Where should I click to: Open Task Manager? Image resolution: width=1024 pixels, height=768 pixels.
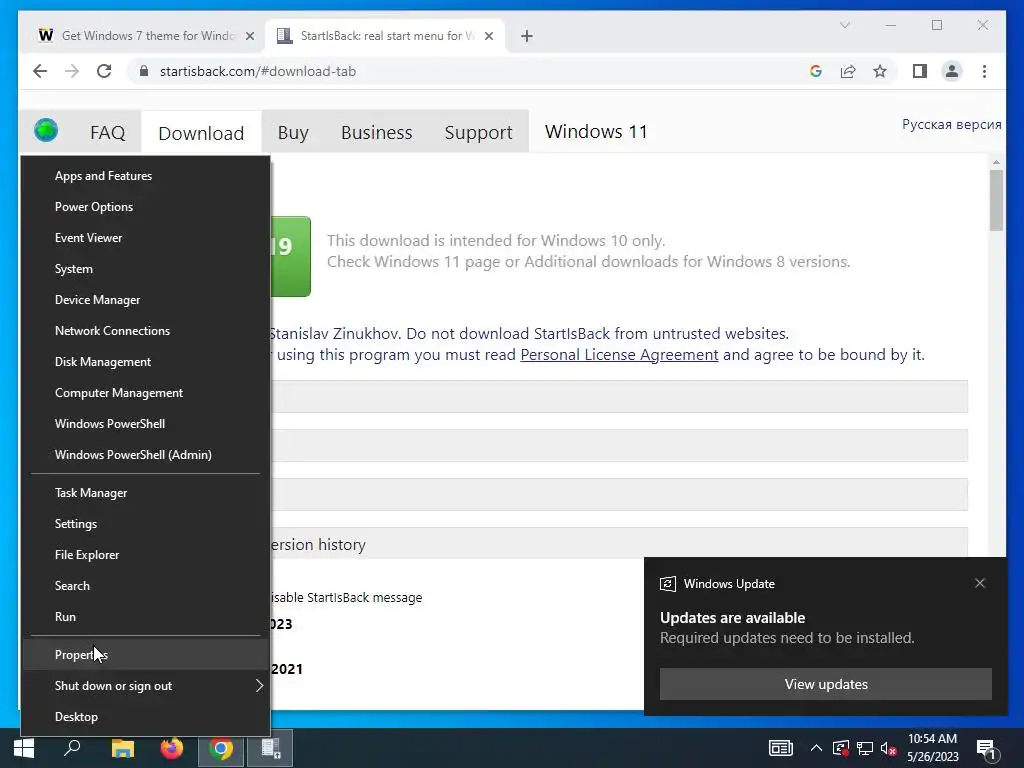point(146,493)
